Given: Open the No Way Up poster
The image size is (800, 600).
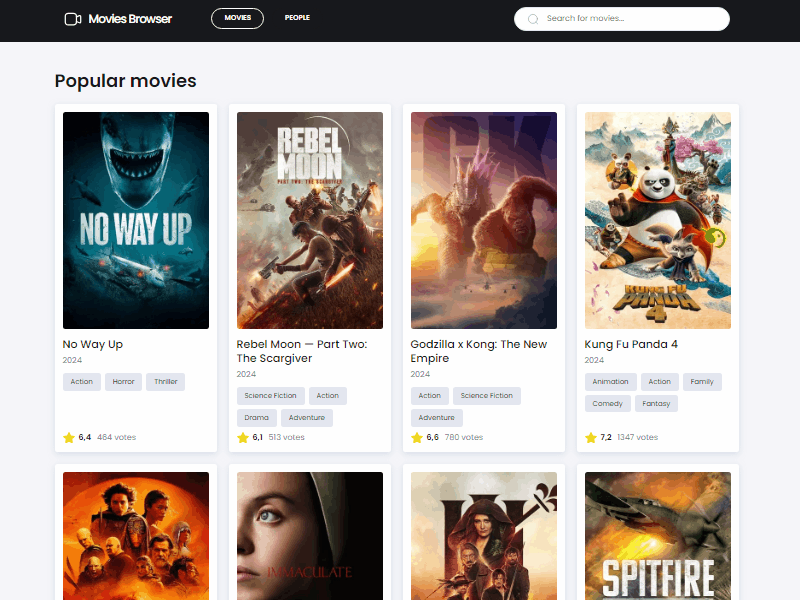Looking at the screenshot, I should click(136, 220).
